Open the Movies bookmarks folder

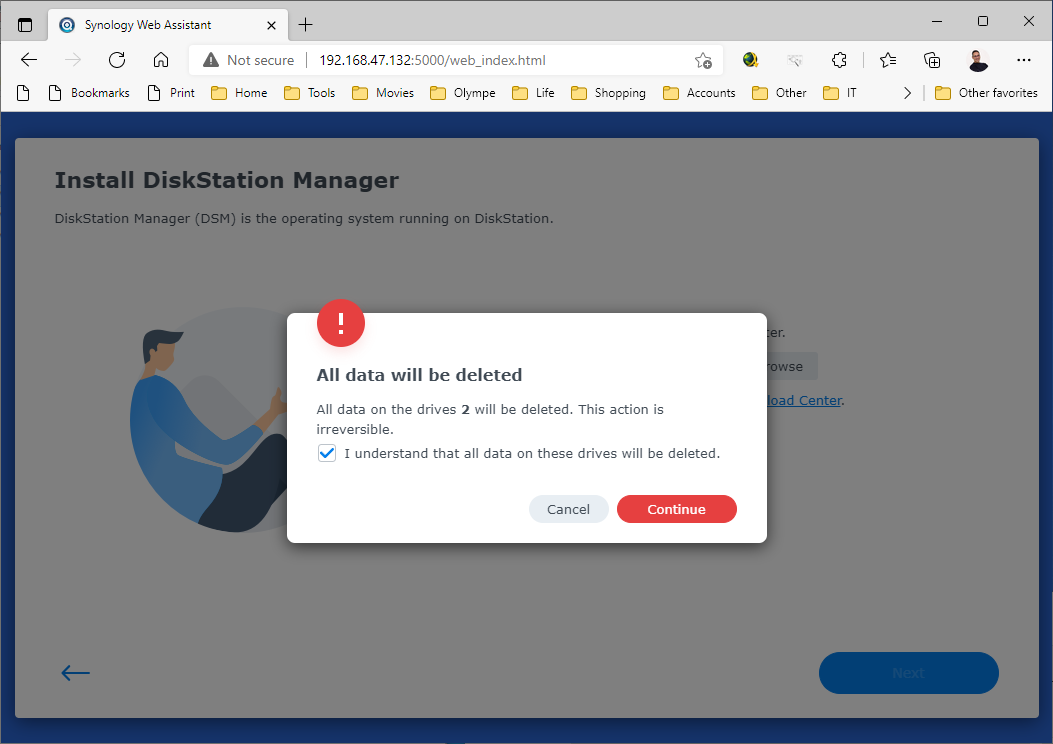coord(383,93)
